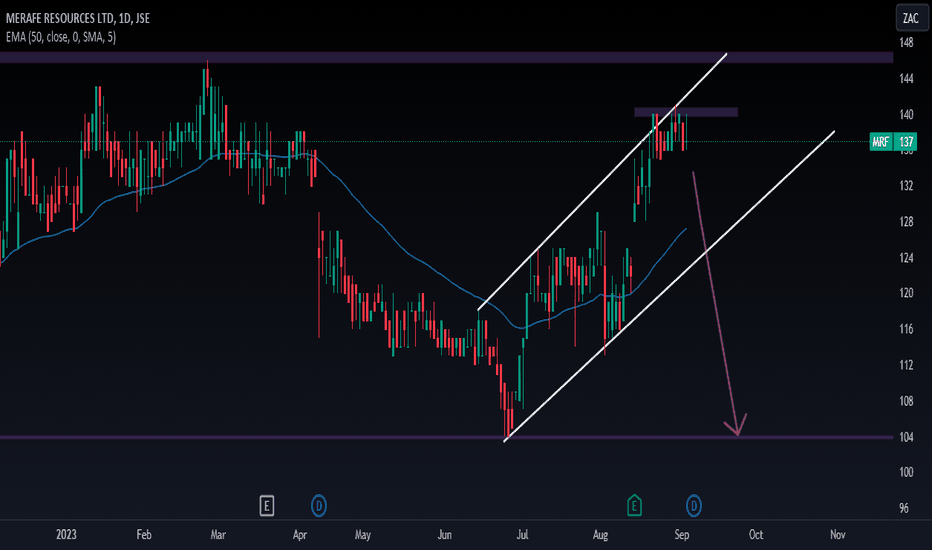Click the ZAC currency button
This screenshot has height=550, width=932.
(x=911, y=18)
